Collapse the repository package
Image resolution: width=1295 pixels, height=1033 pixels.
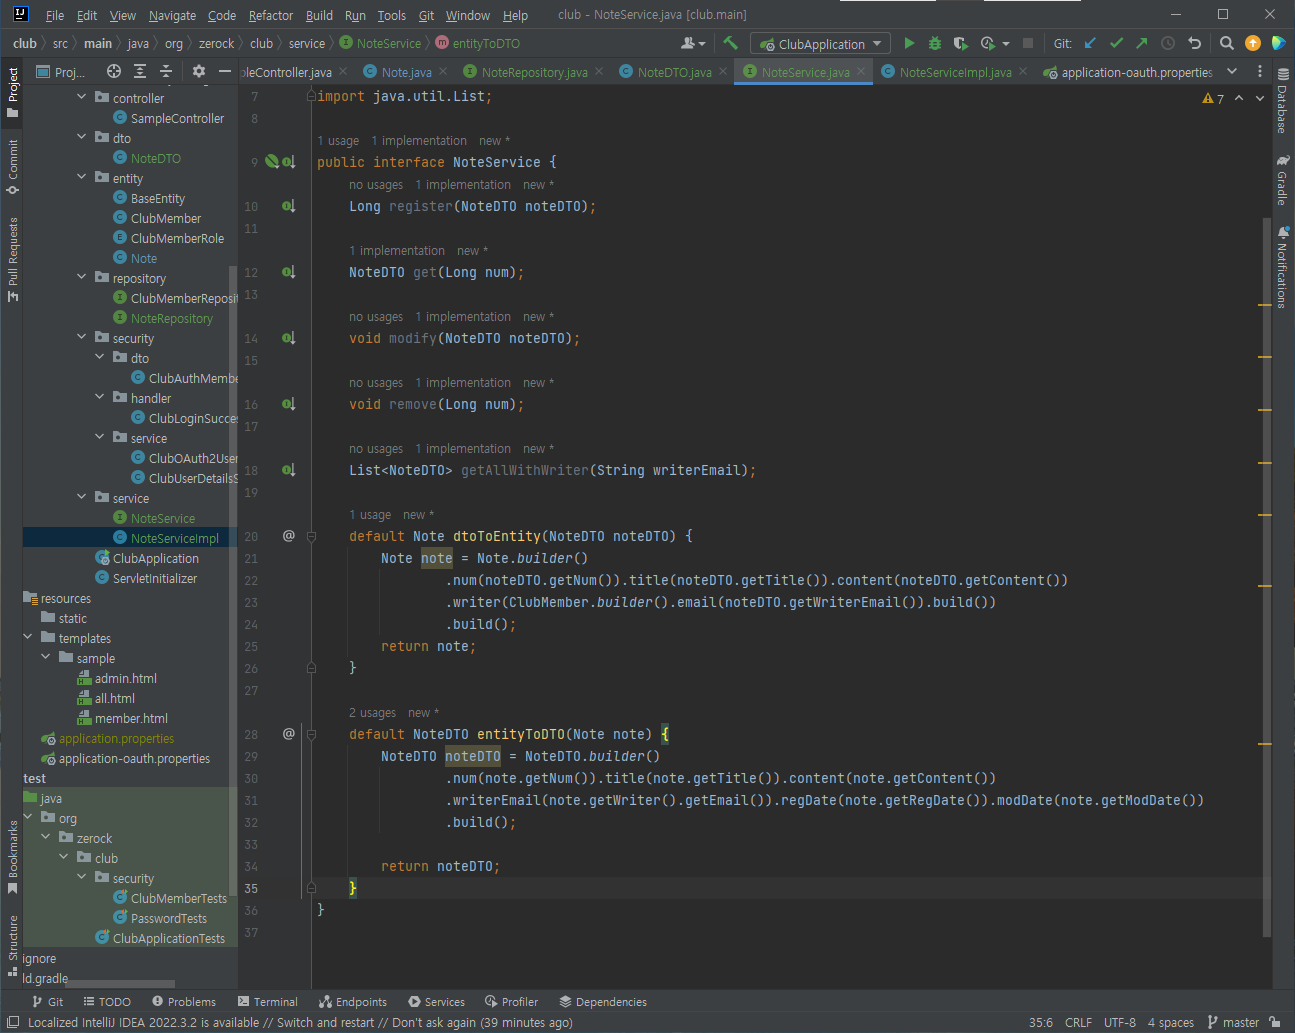[x=82, y=277]
